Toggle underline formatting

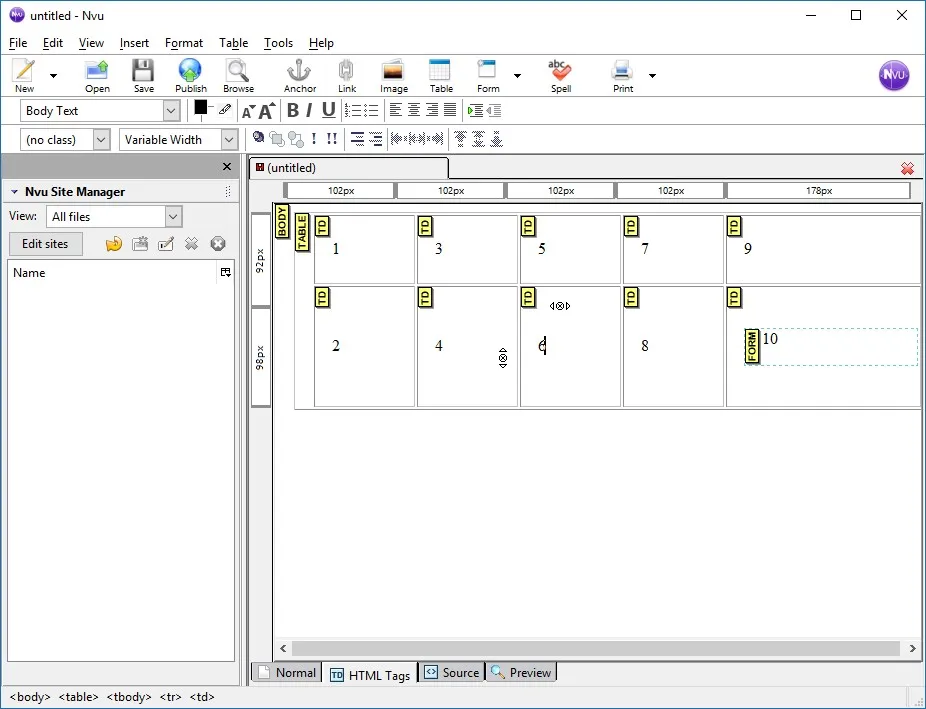pos(328,110)
